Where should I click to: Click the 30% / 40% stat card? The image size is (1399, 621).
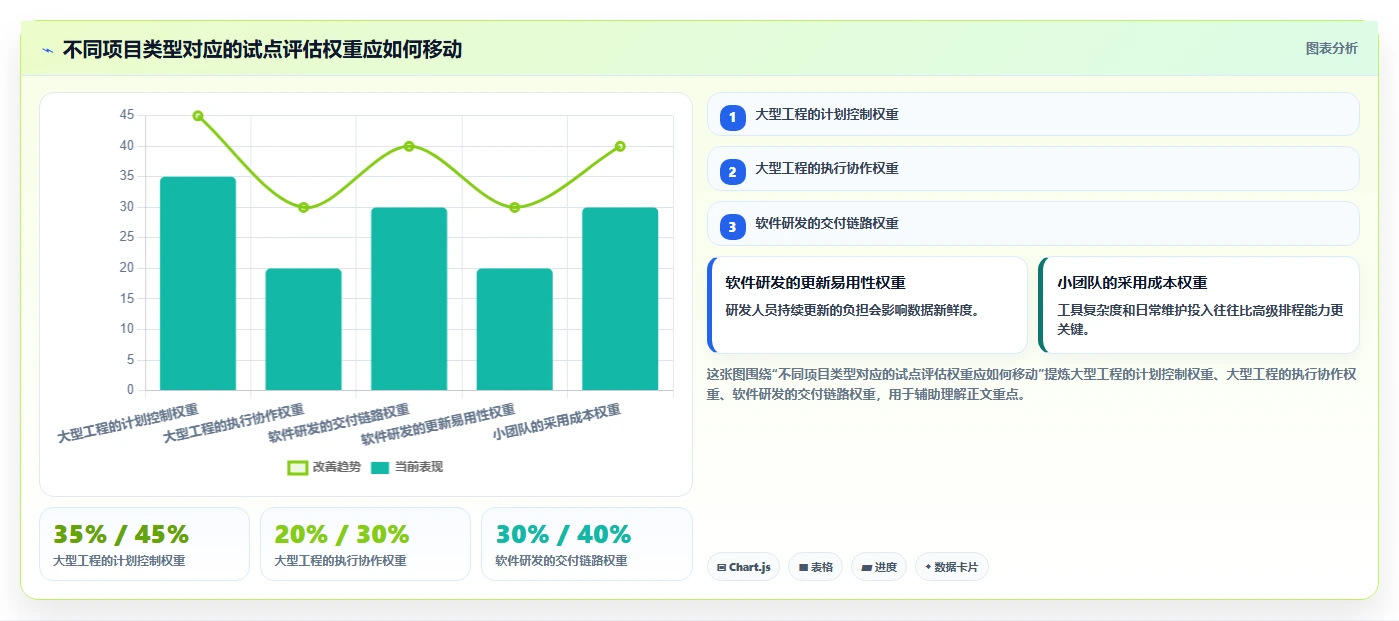[x=587, y=544]
